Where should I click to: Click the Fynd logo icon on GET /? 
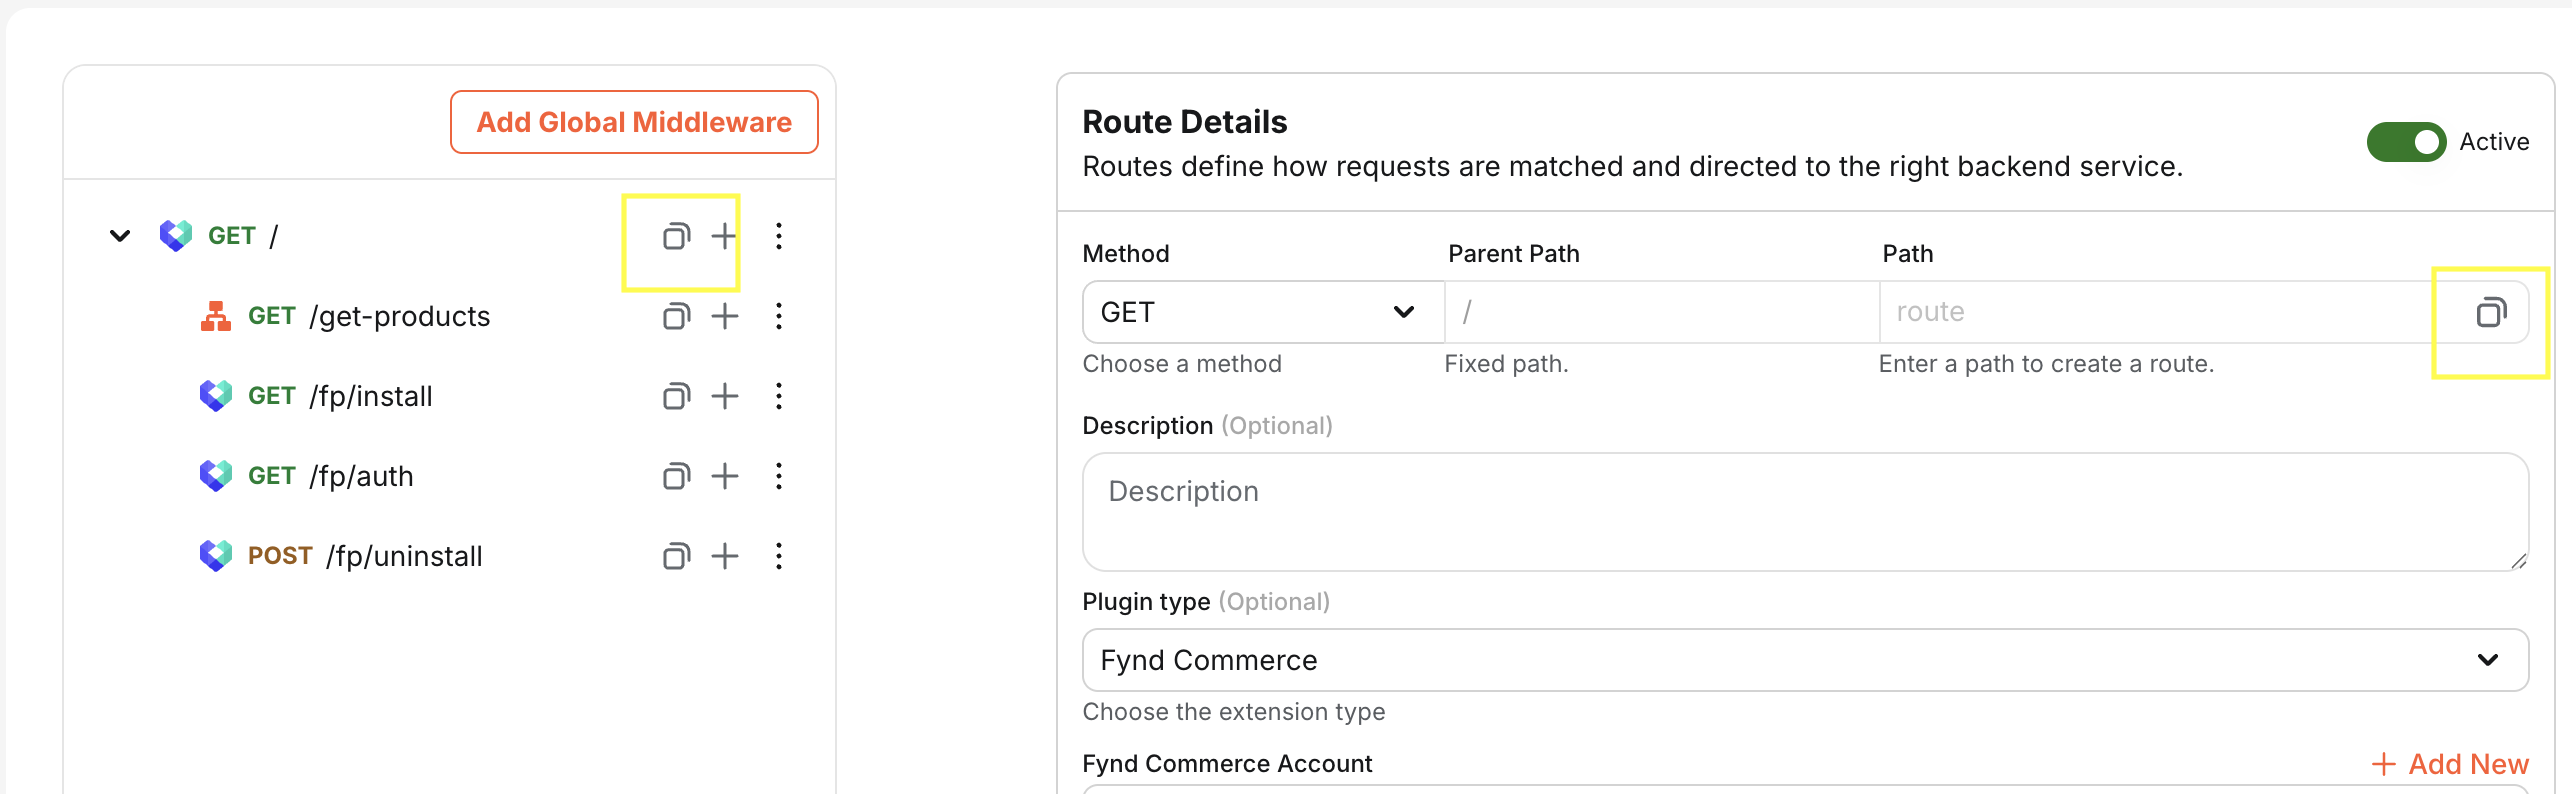(x=176, y=236)
